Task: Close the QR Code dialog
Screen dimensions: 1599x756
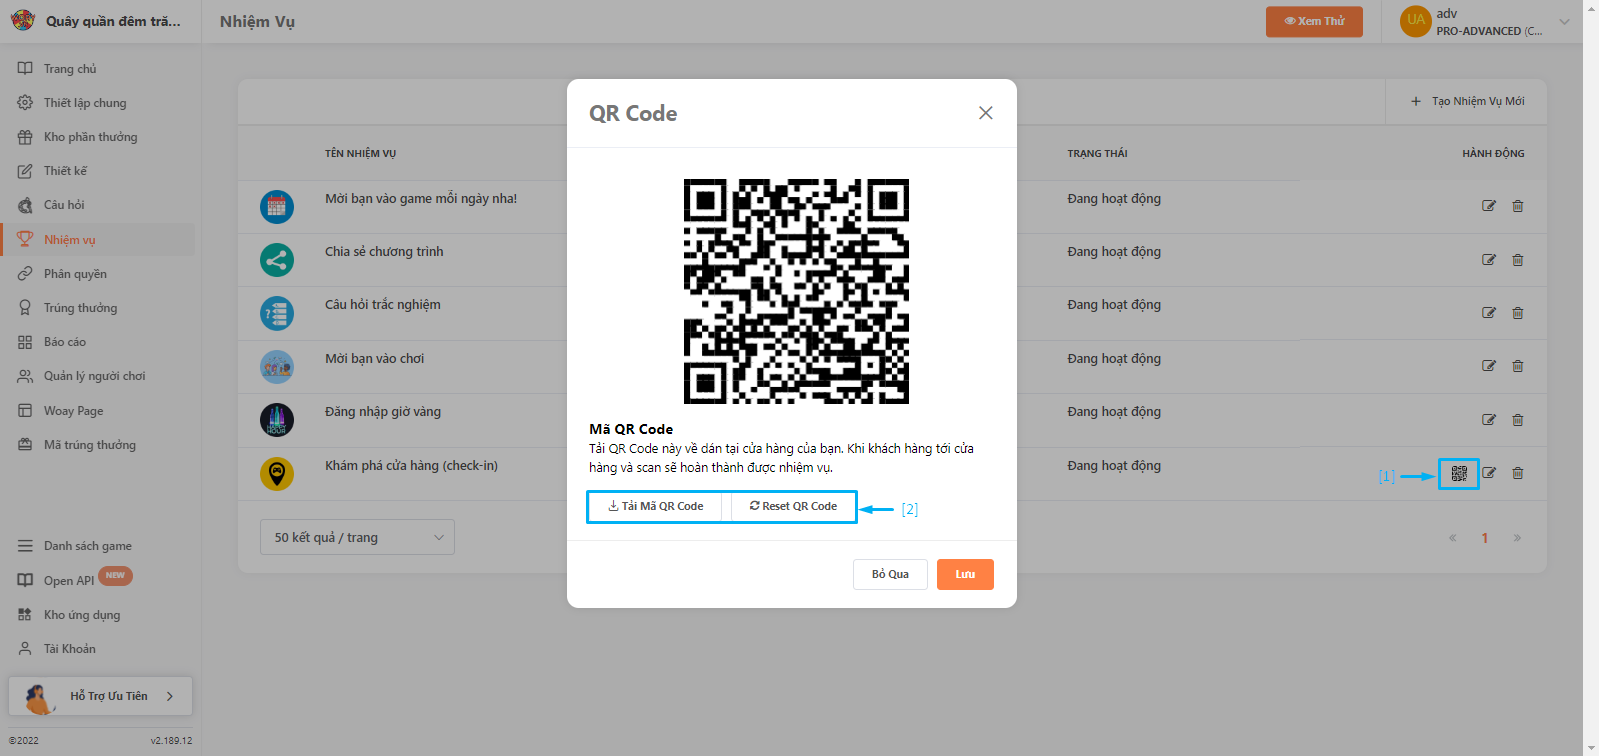Action: [985, 113]
